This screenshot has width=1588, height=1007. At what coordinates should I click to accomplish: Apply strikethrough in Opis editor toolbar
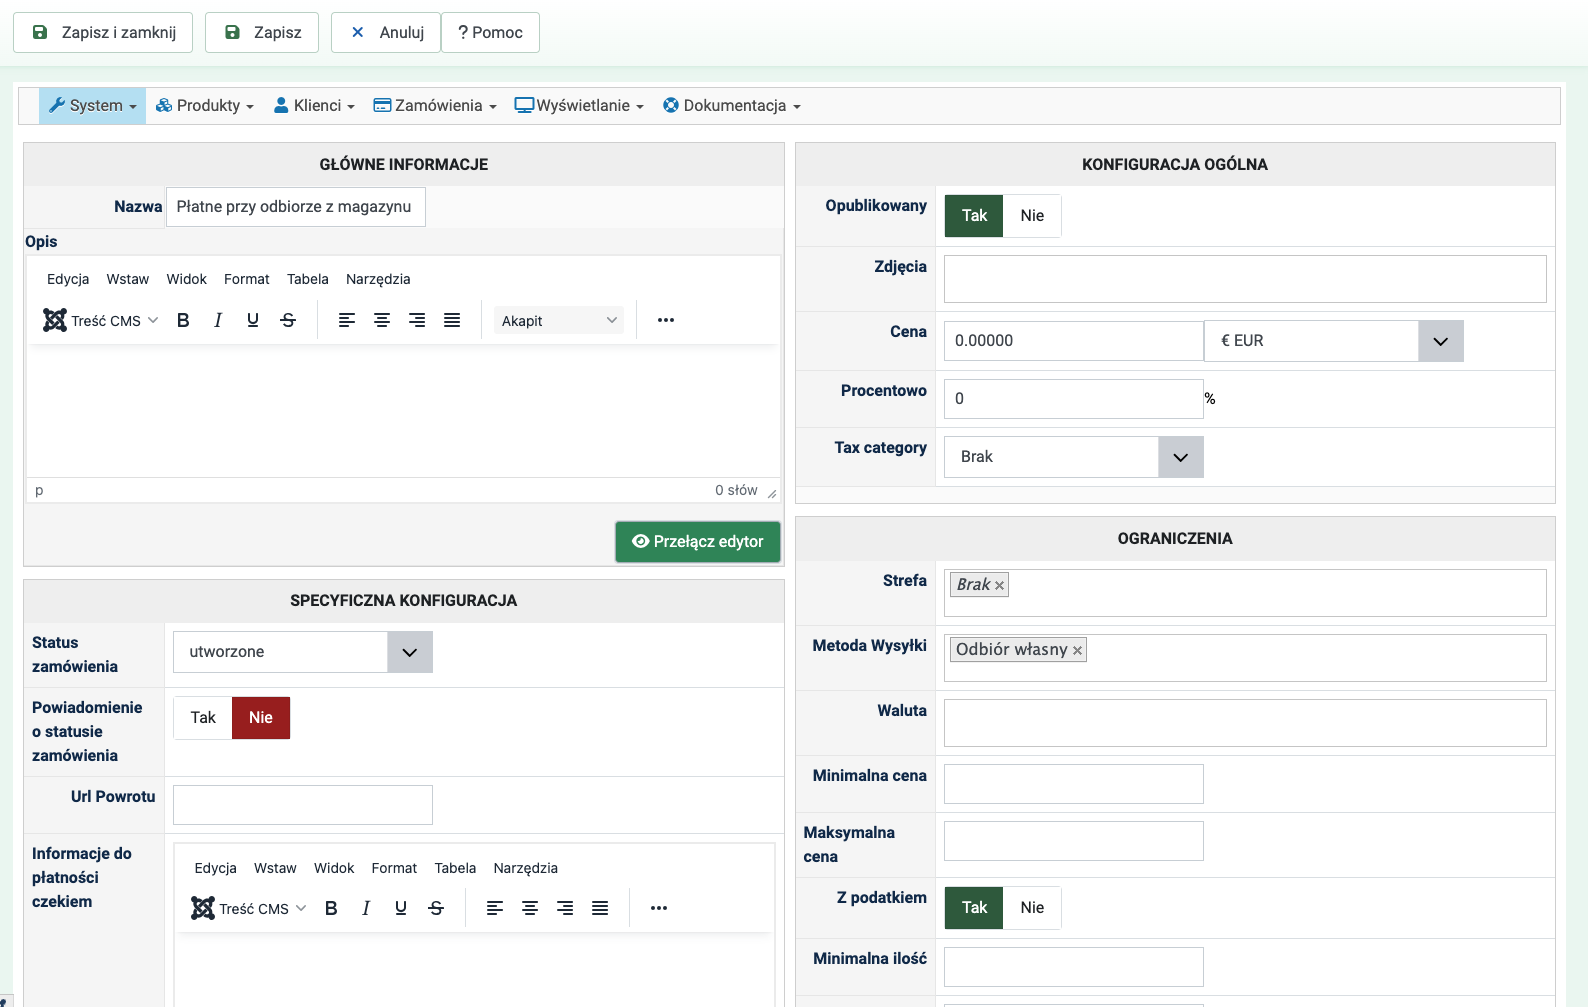click(x=288, y=320)
